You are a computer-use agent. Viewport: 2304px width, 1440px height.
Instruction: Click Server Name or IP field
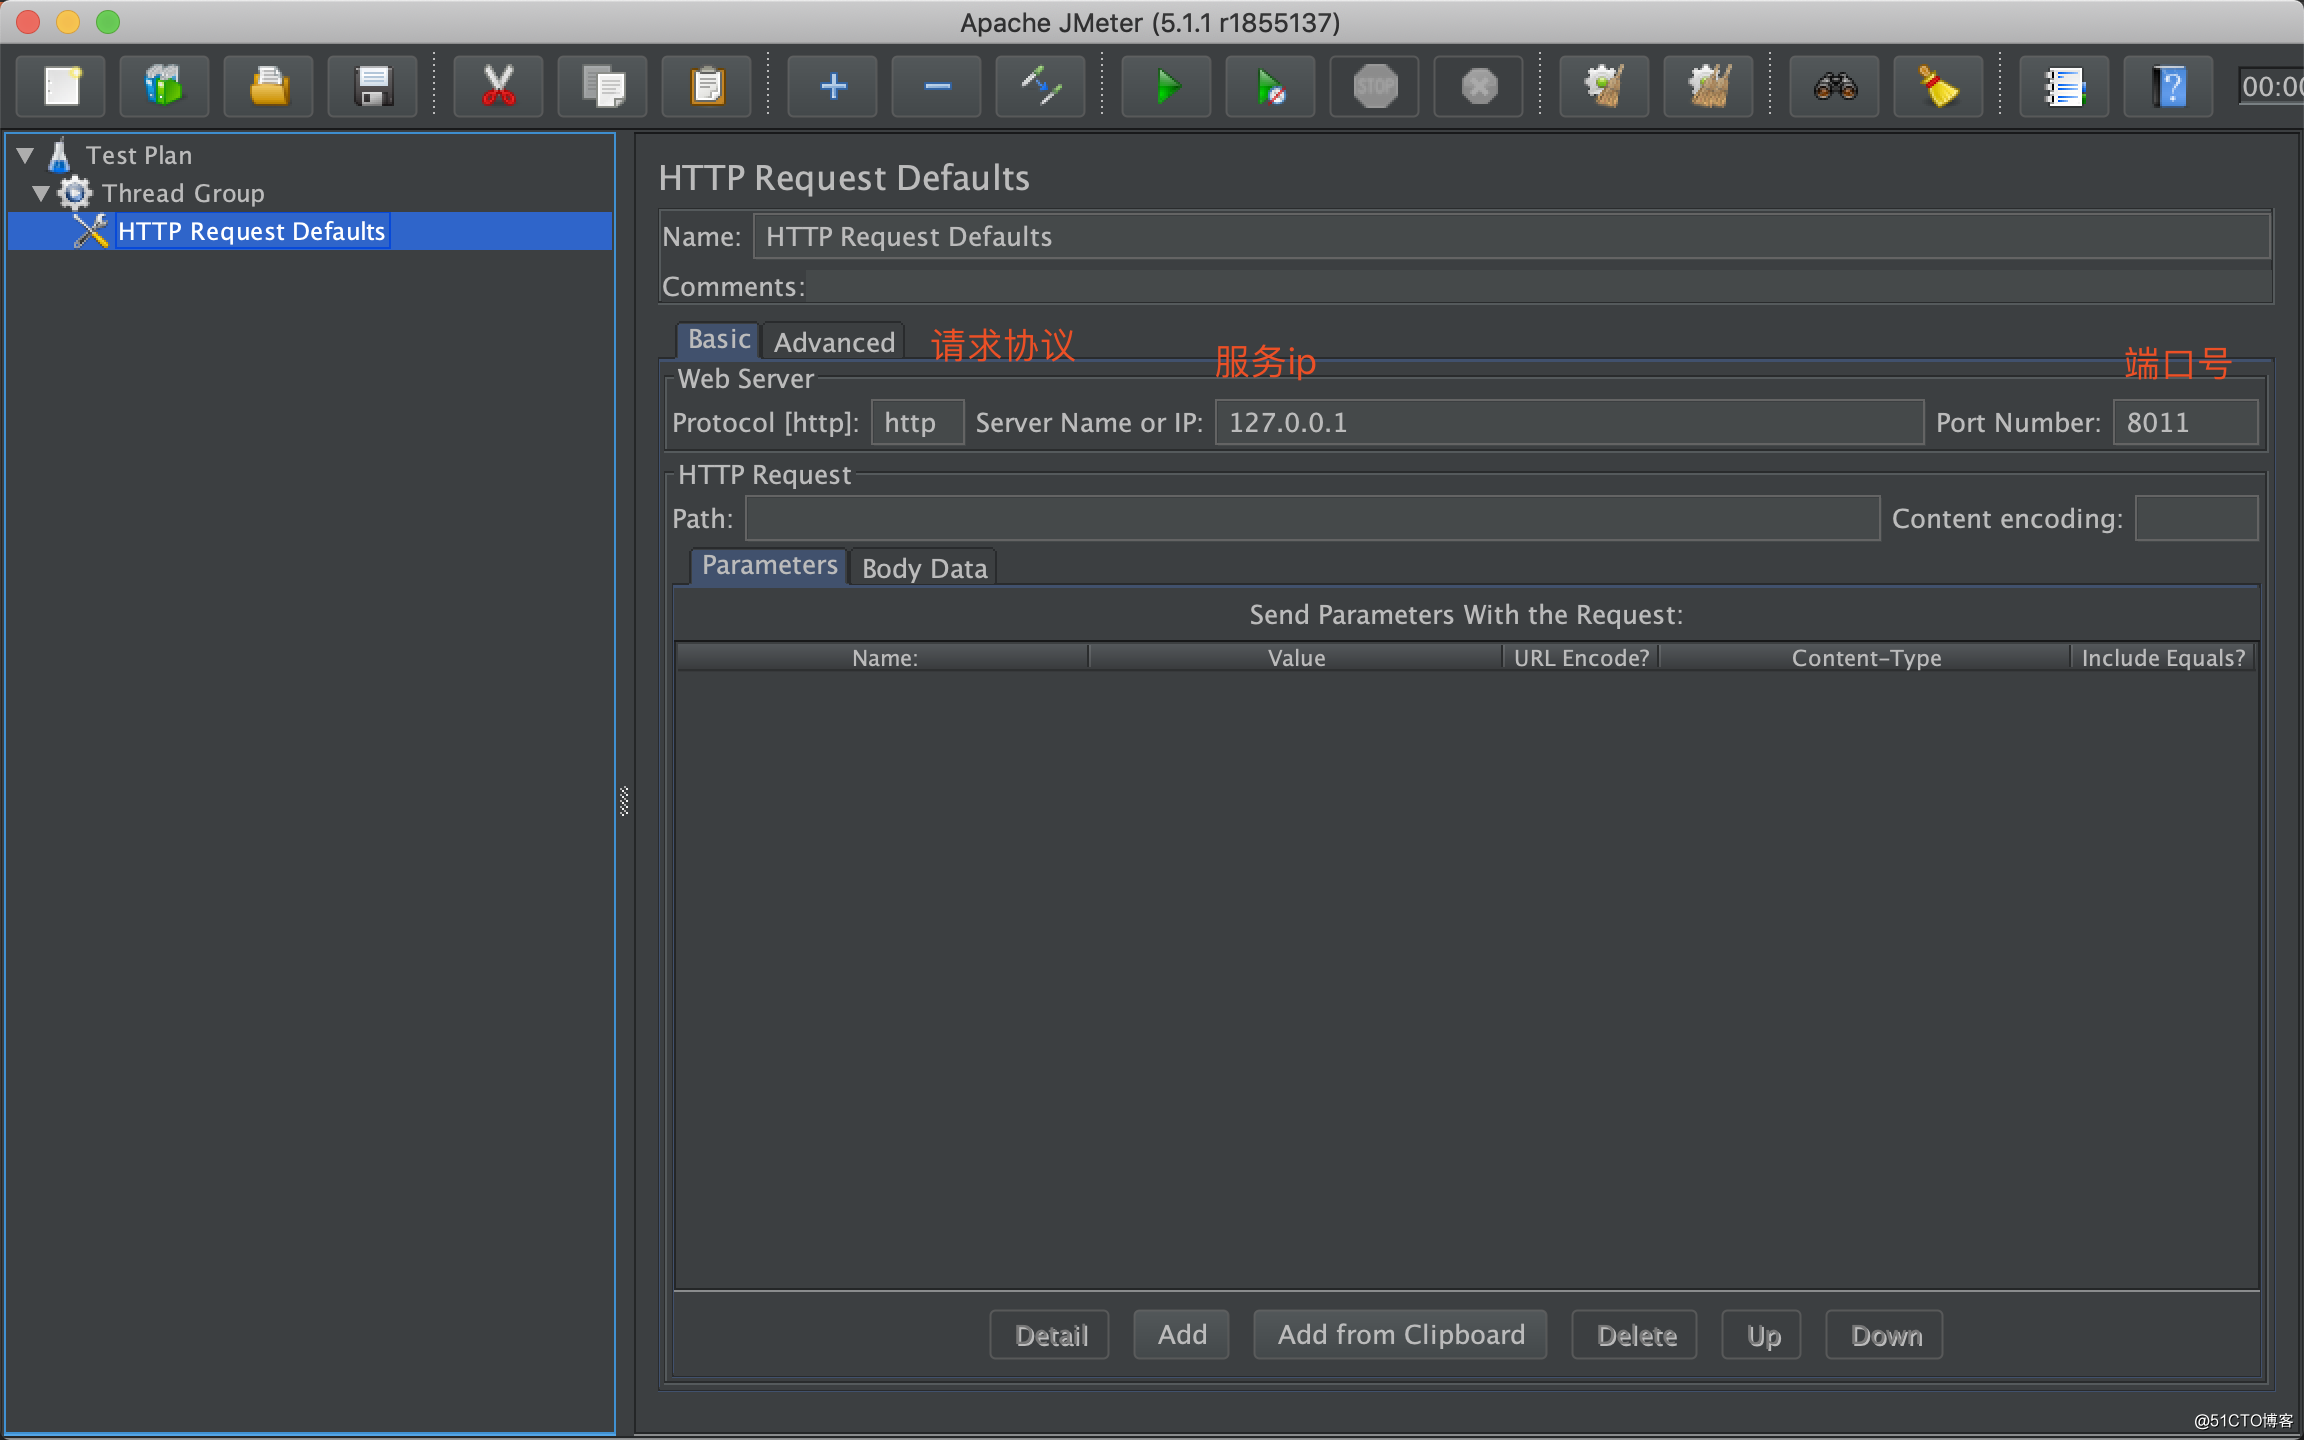1569,423
